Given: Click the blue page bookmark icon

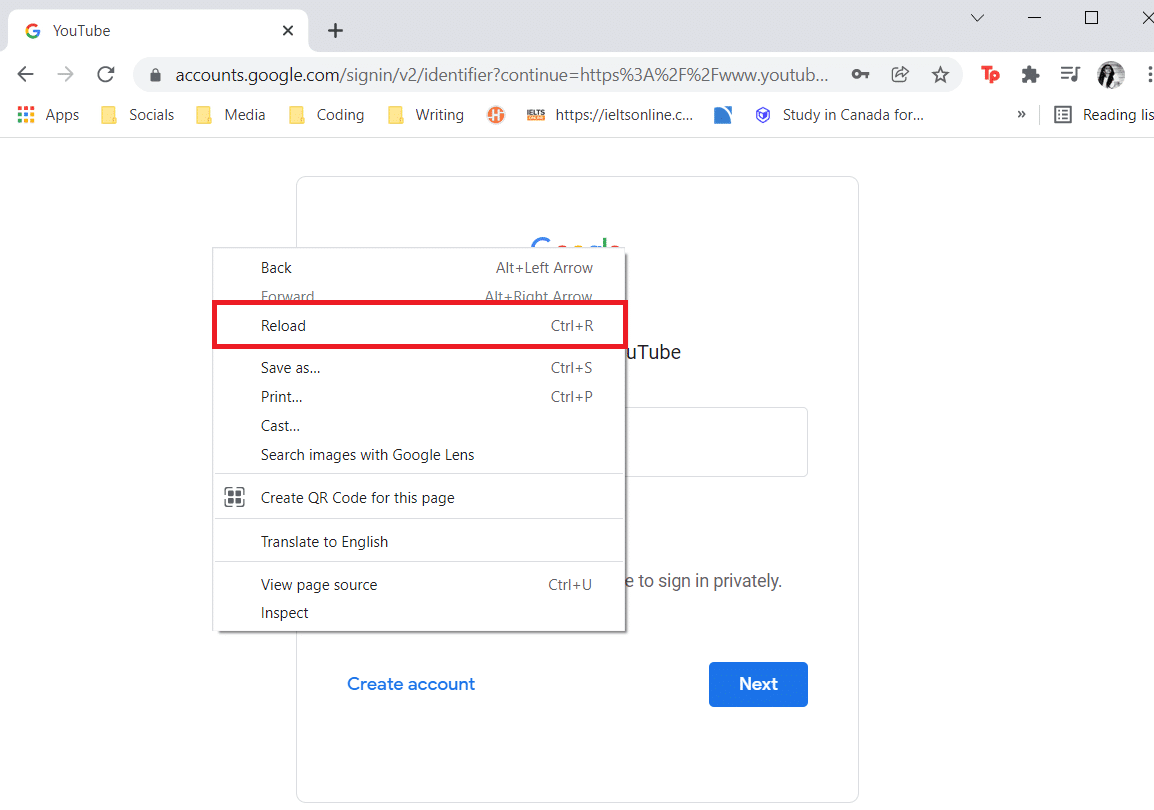Looking at the screenshot, I should tap(723, 115).
